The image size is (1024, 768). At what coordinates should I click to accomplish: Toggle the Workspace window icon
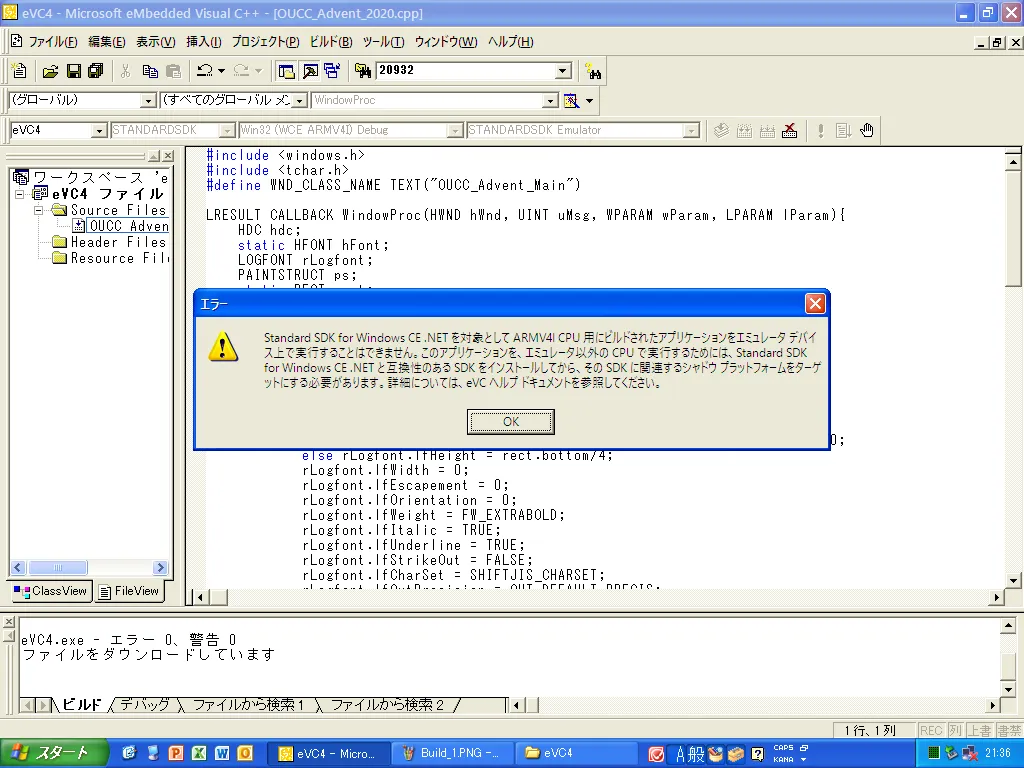pos(286,71)
